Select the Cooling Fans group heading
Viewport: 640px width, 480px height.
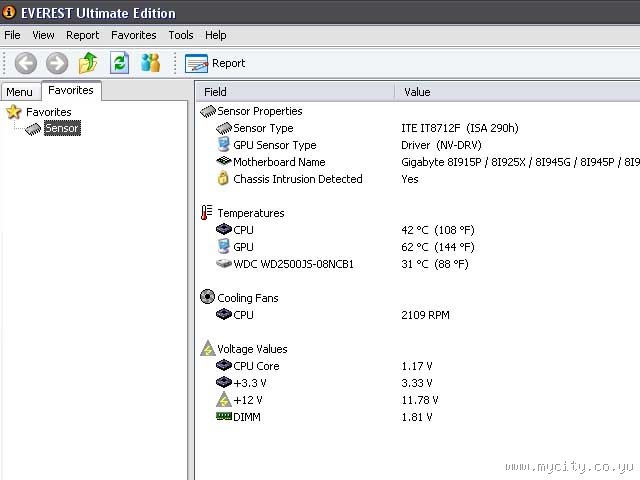(x=248, y=298)
